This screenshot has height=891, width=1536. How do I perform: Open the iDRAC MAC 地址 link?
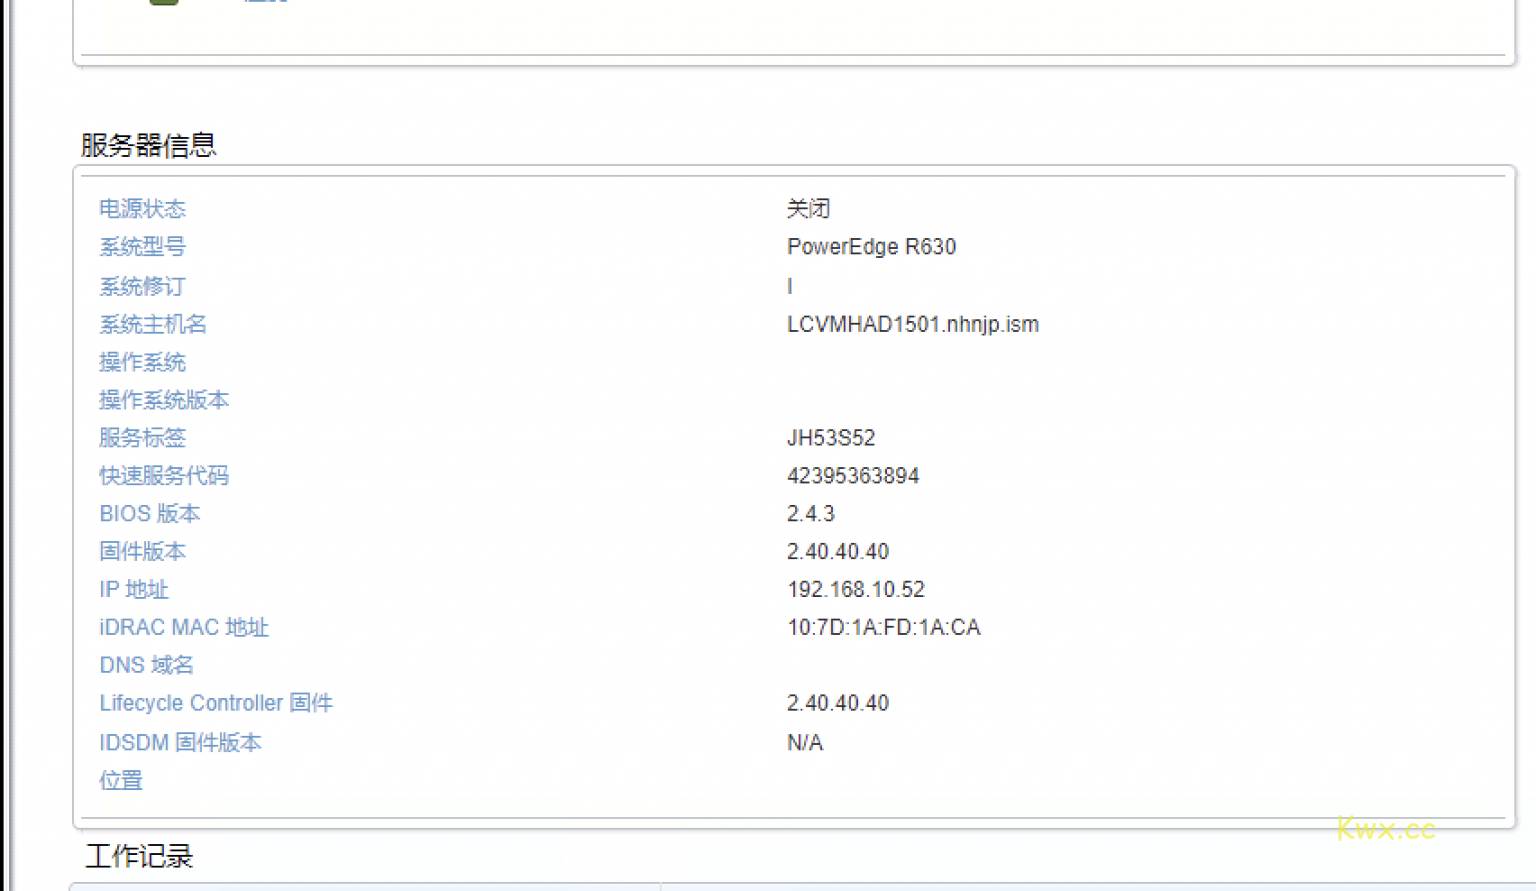coord(183,628)
